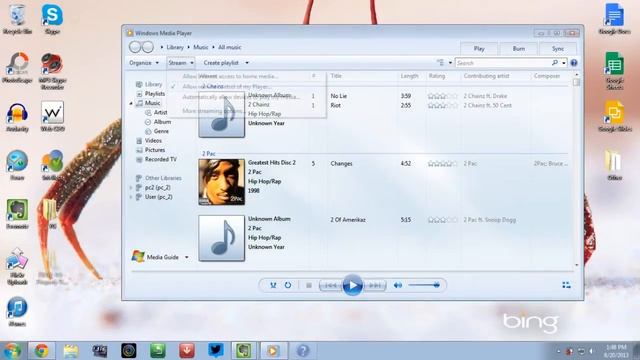Skip to the next track

(x=375, y=285)
